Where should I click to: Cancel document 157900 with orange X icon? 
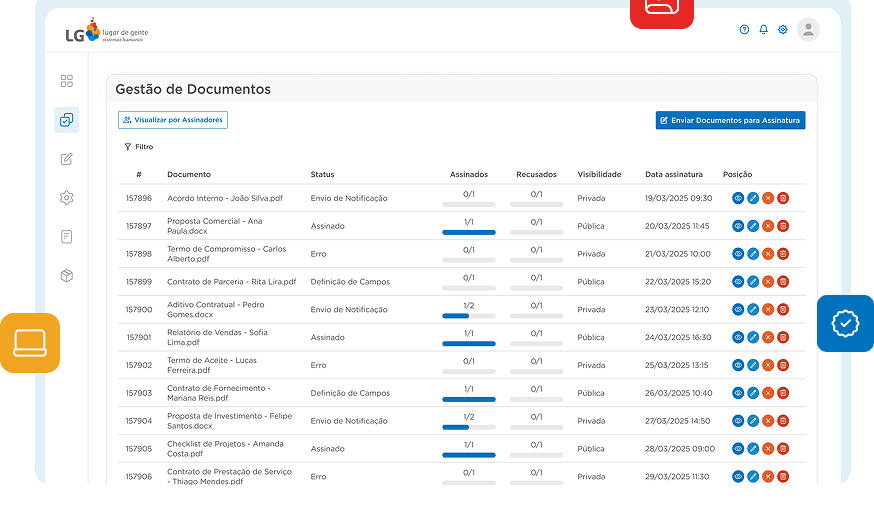[768, 310]
